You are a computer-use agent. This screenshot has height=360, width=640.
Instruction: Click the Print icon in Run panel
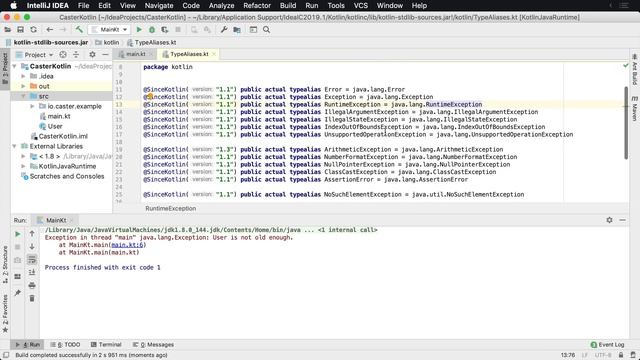32,285
